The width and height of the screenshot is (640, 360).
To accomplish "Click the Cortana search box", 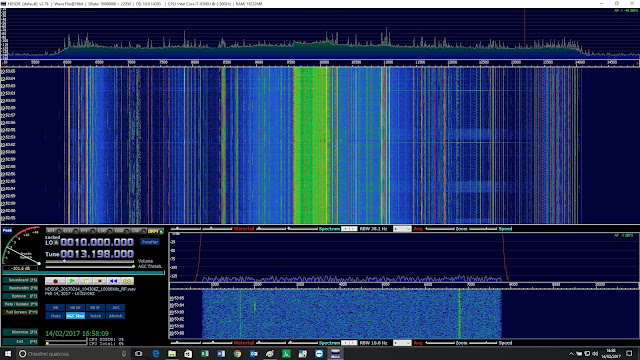I will pos(73,353).
